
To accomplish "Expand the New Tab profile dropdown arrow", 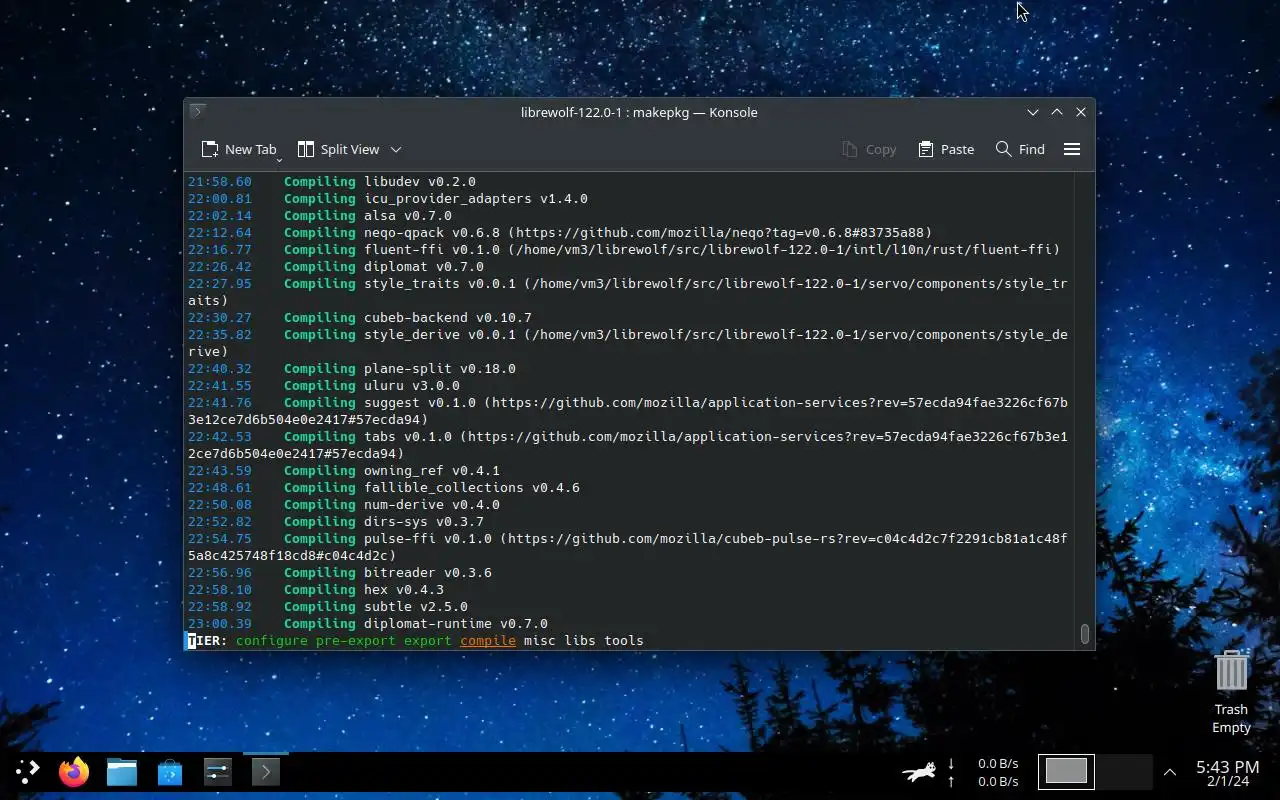I will pos(279,159).
